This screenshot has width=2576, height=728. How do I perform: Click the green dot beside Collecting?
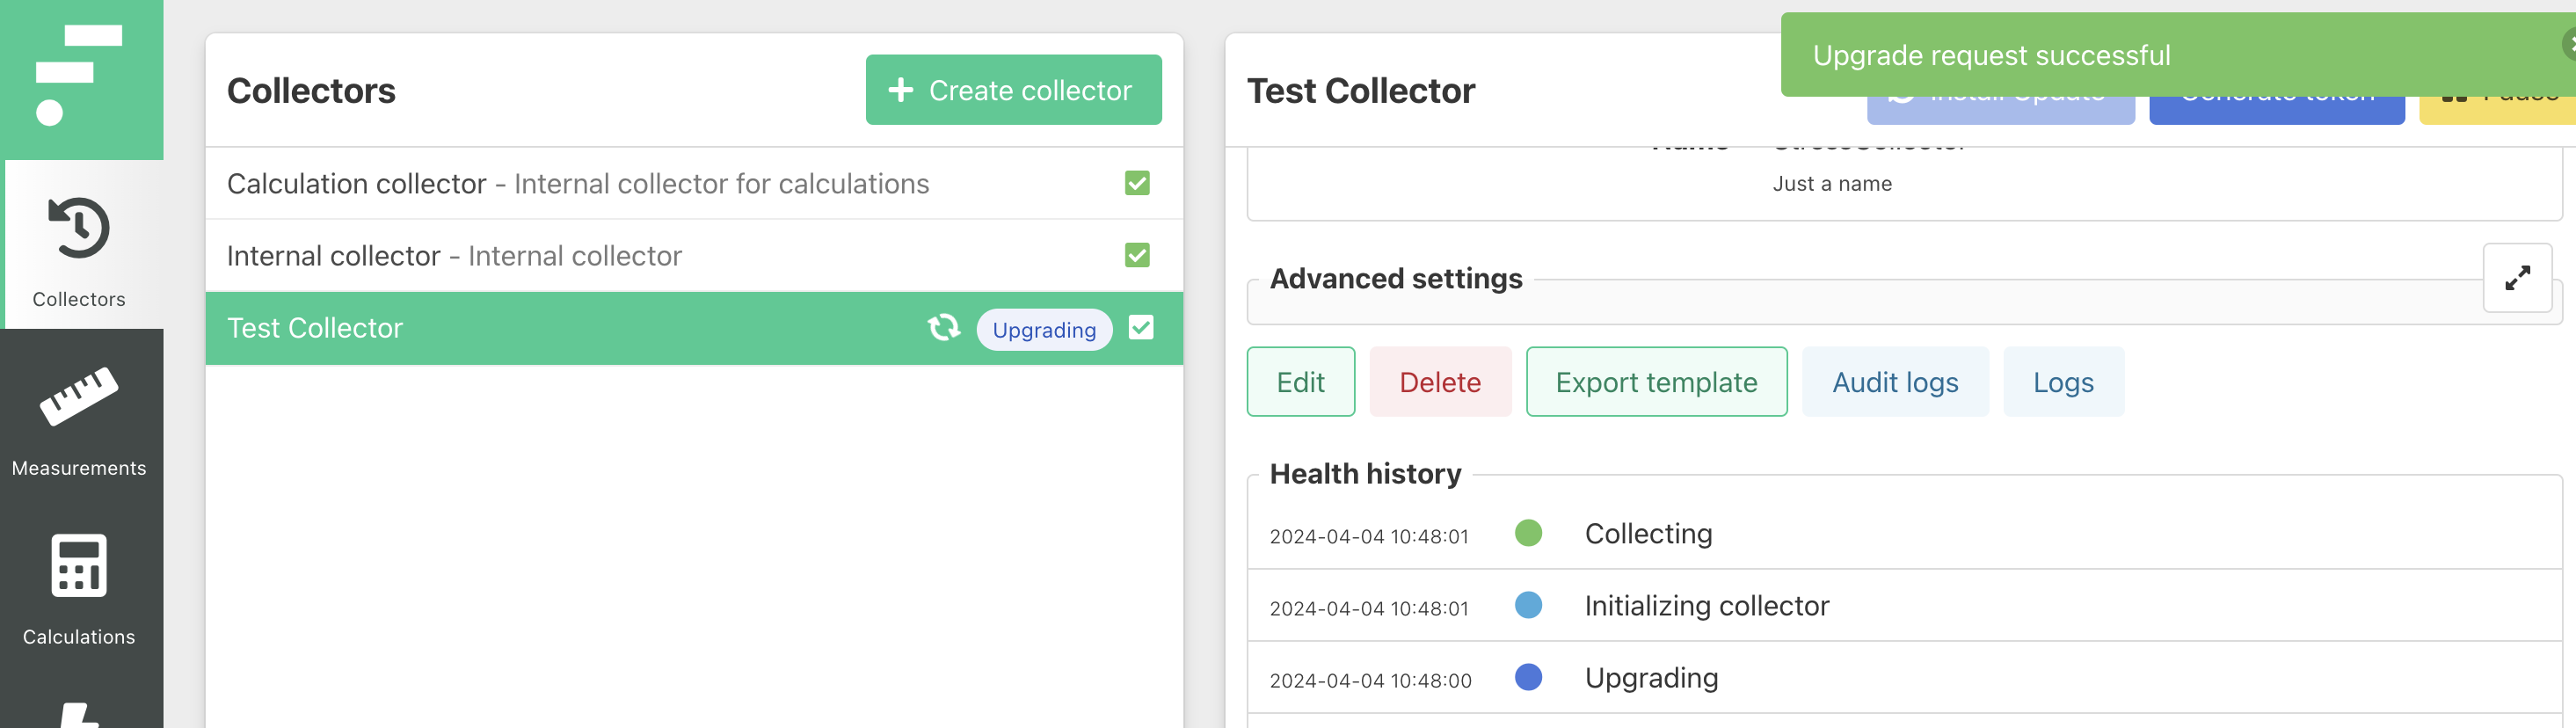[1528, 533]
